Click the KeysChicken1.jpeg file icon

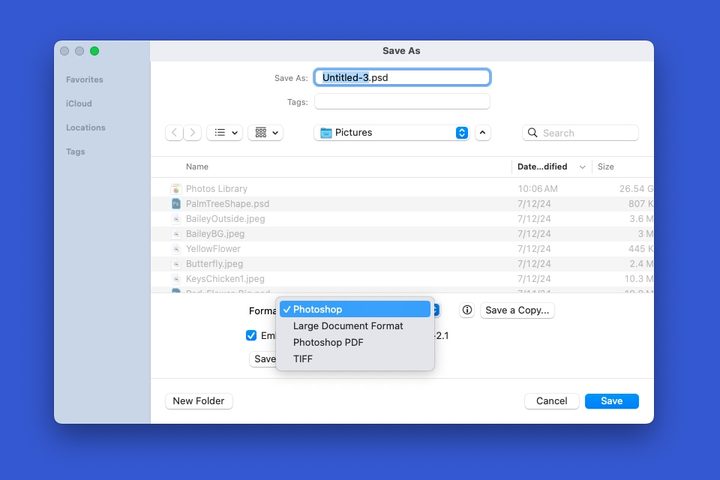pos(176,279)
